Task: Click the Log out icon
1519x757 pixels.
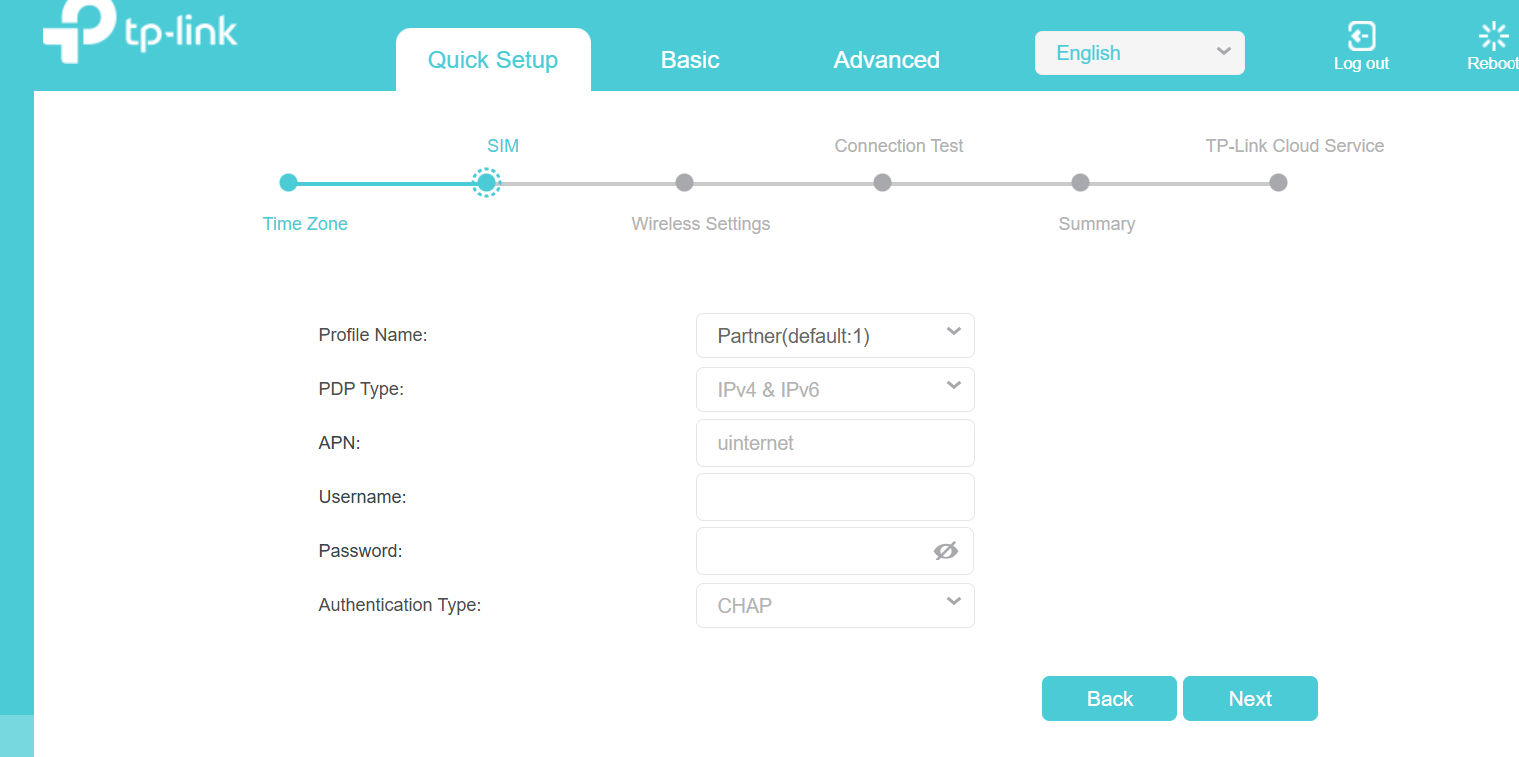Action: click(1361, 36)
